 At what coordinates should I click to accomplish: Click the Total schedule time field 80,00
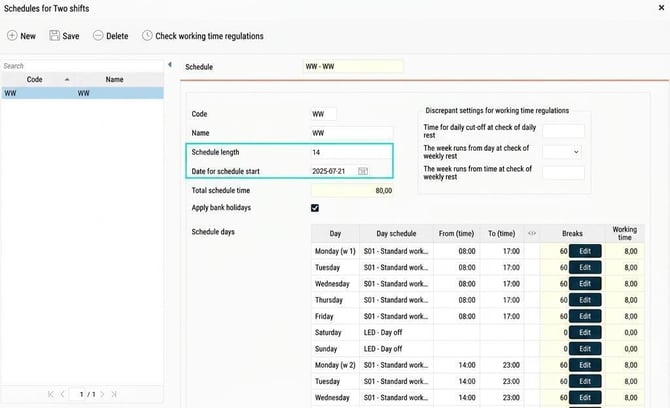(351, 191)
